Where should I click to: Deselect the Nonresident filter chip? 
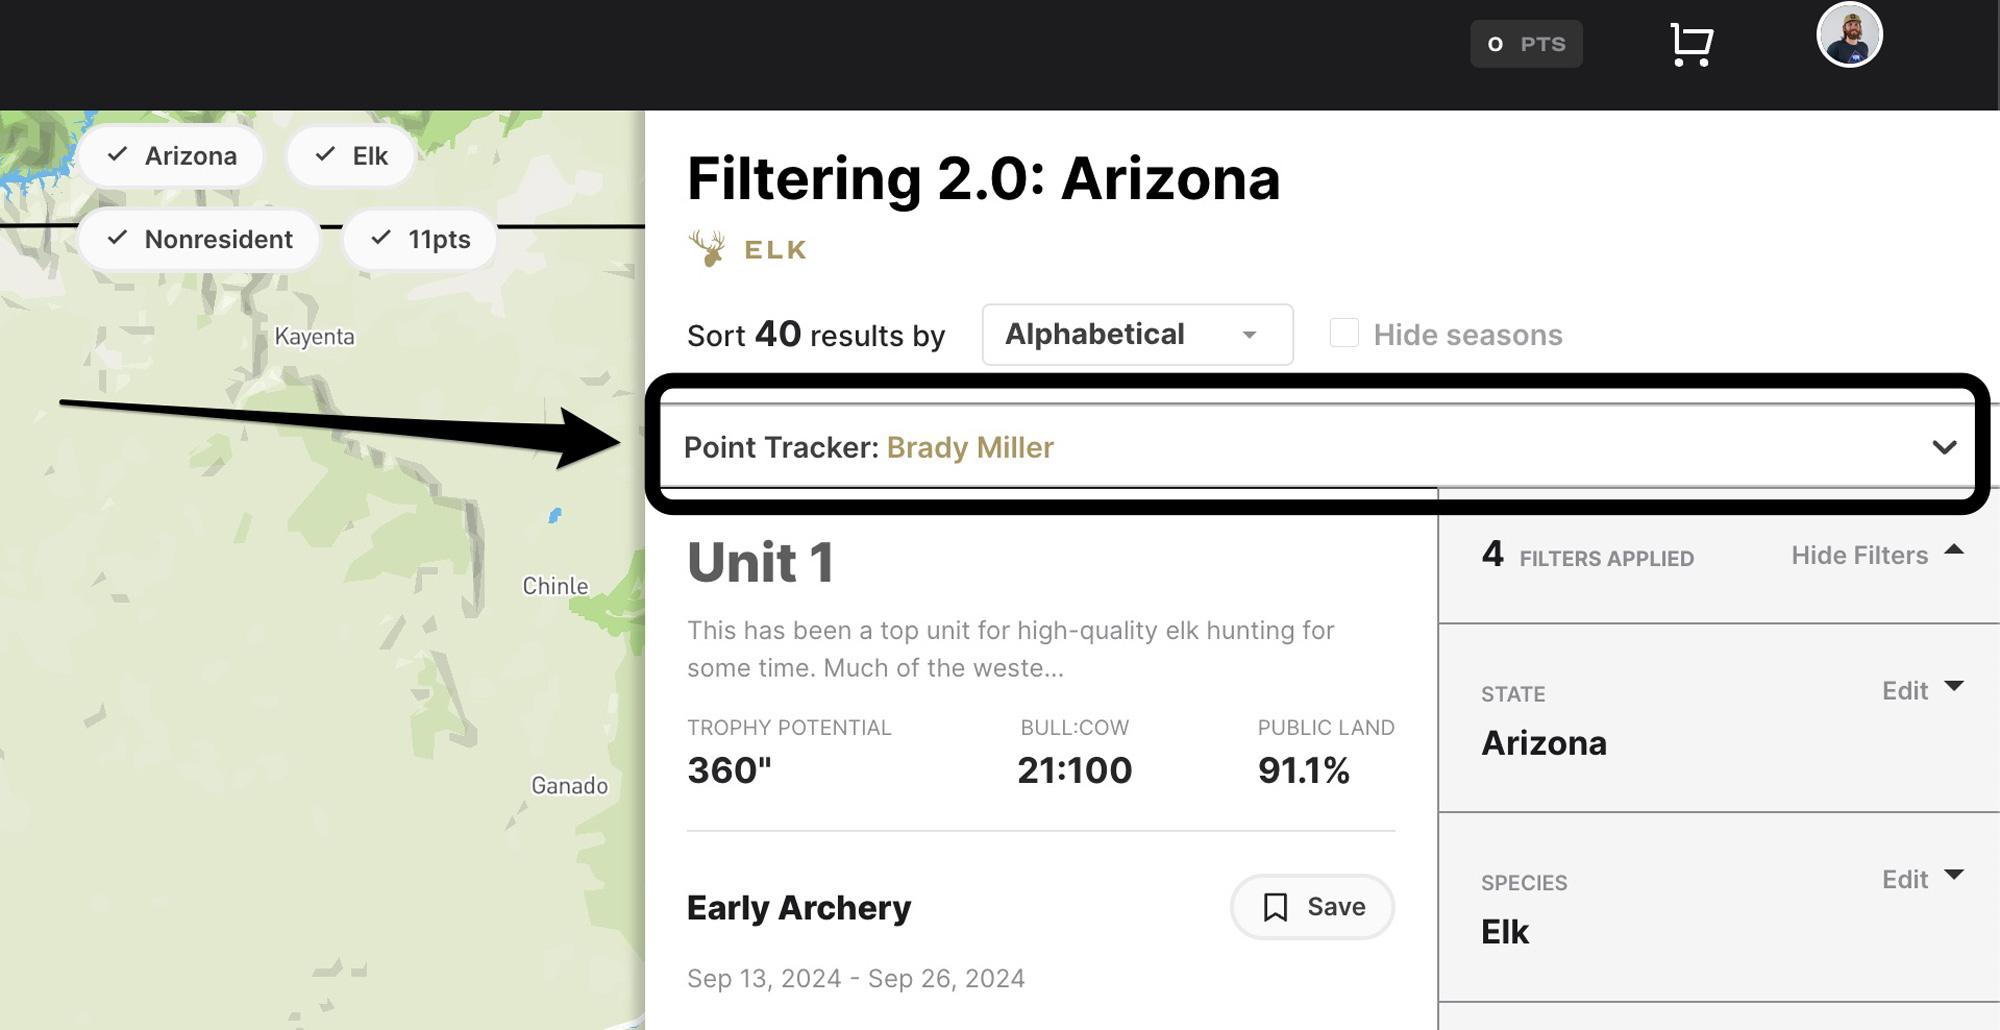click(198, 239)
